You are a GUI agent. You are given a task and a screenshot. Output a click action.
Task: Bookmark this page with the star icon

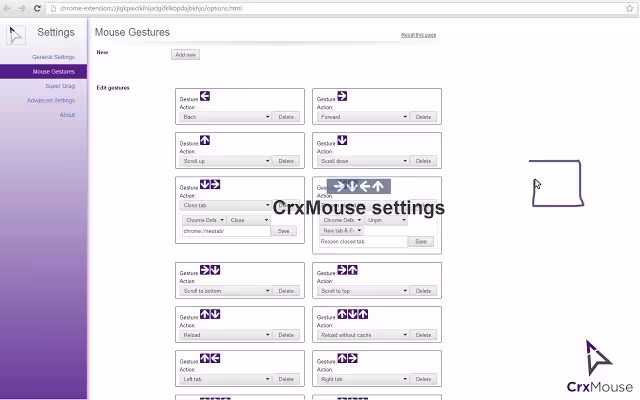[629, 8]
